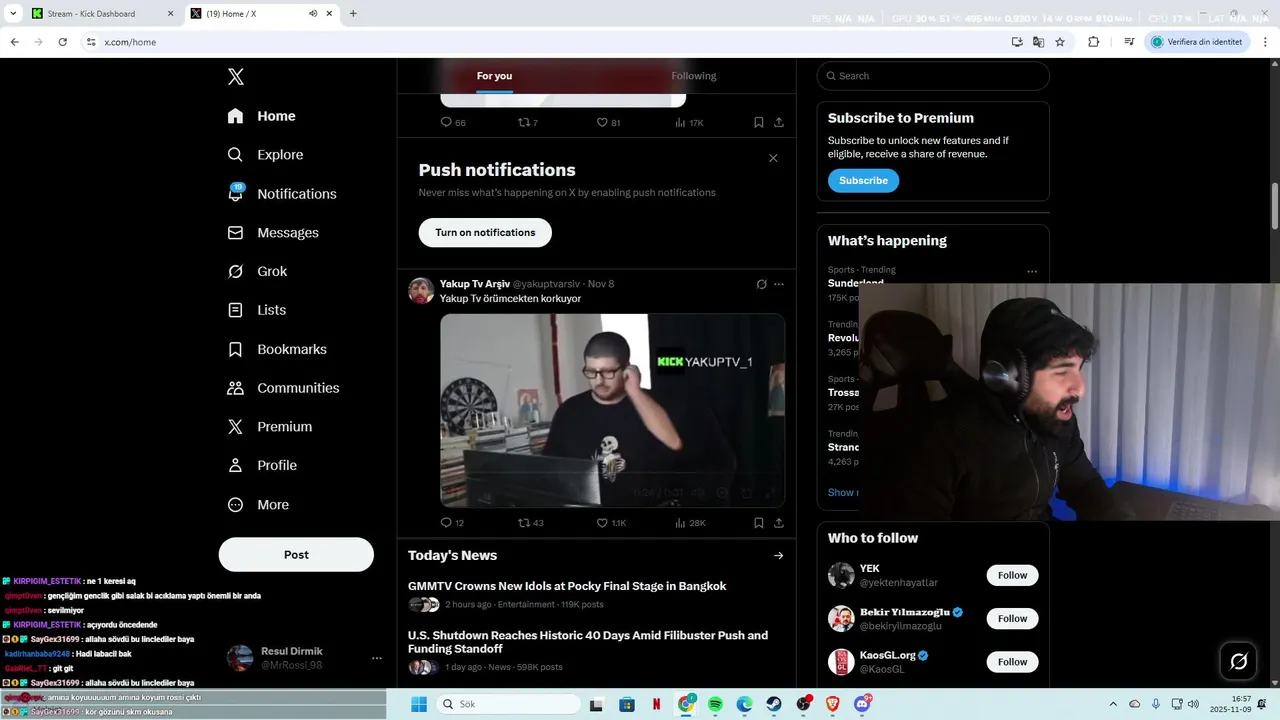Open the U.S. Shutdown news story

588,642
